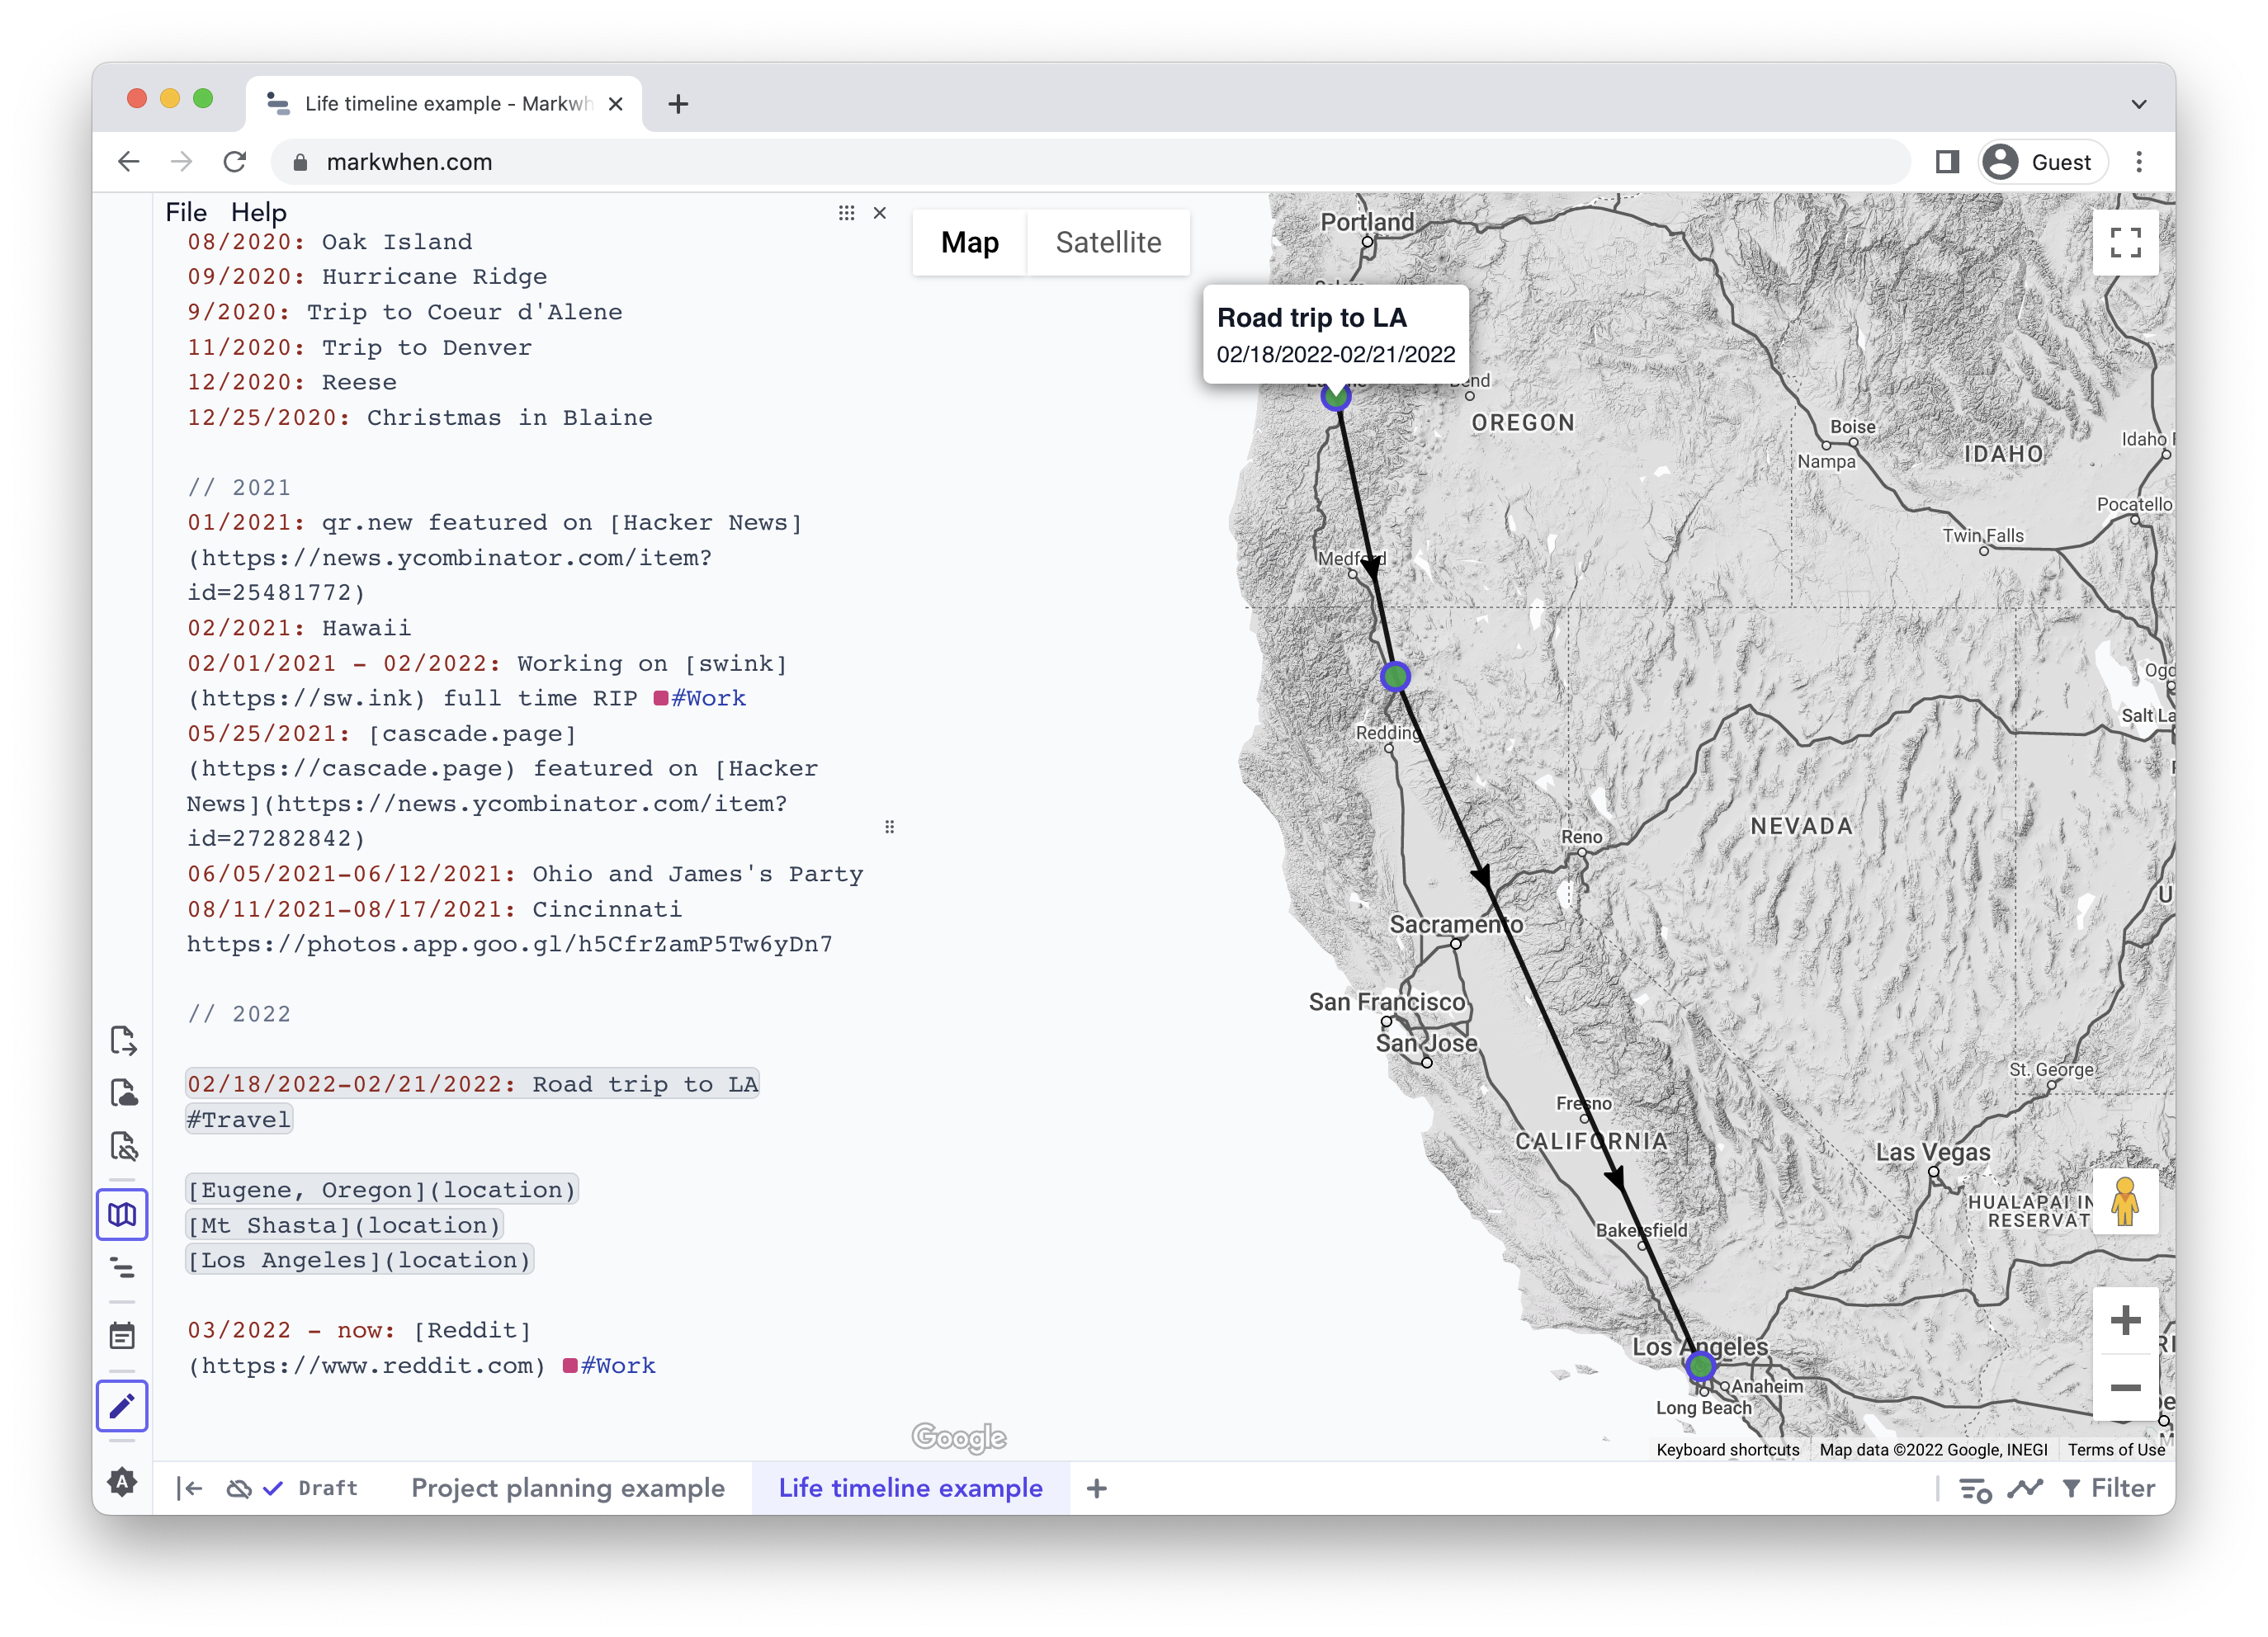The image size is (2268, 1637).
Task: Click the cloud save document icon
Action: click(x=123, y=1093)
